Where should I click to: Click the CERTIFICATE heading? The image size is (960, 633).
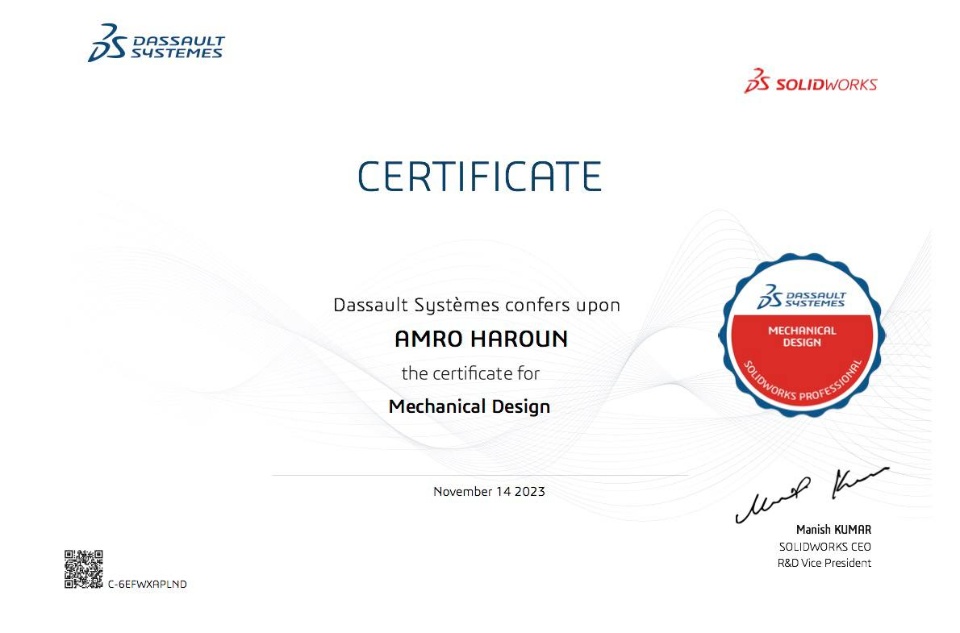point(479,176)
